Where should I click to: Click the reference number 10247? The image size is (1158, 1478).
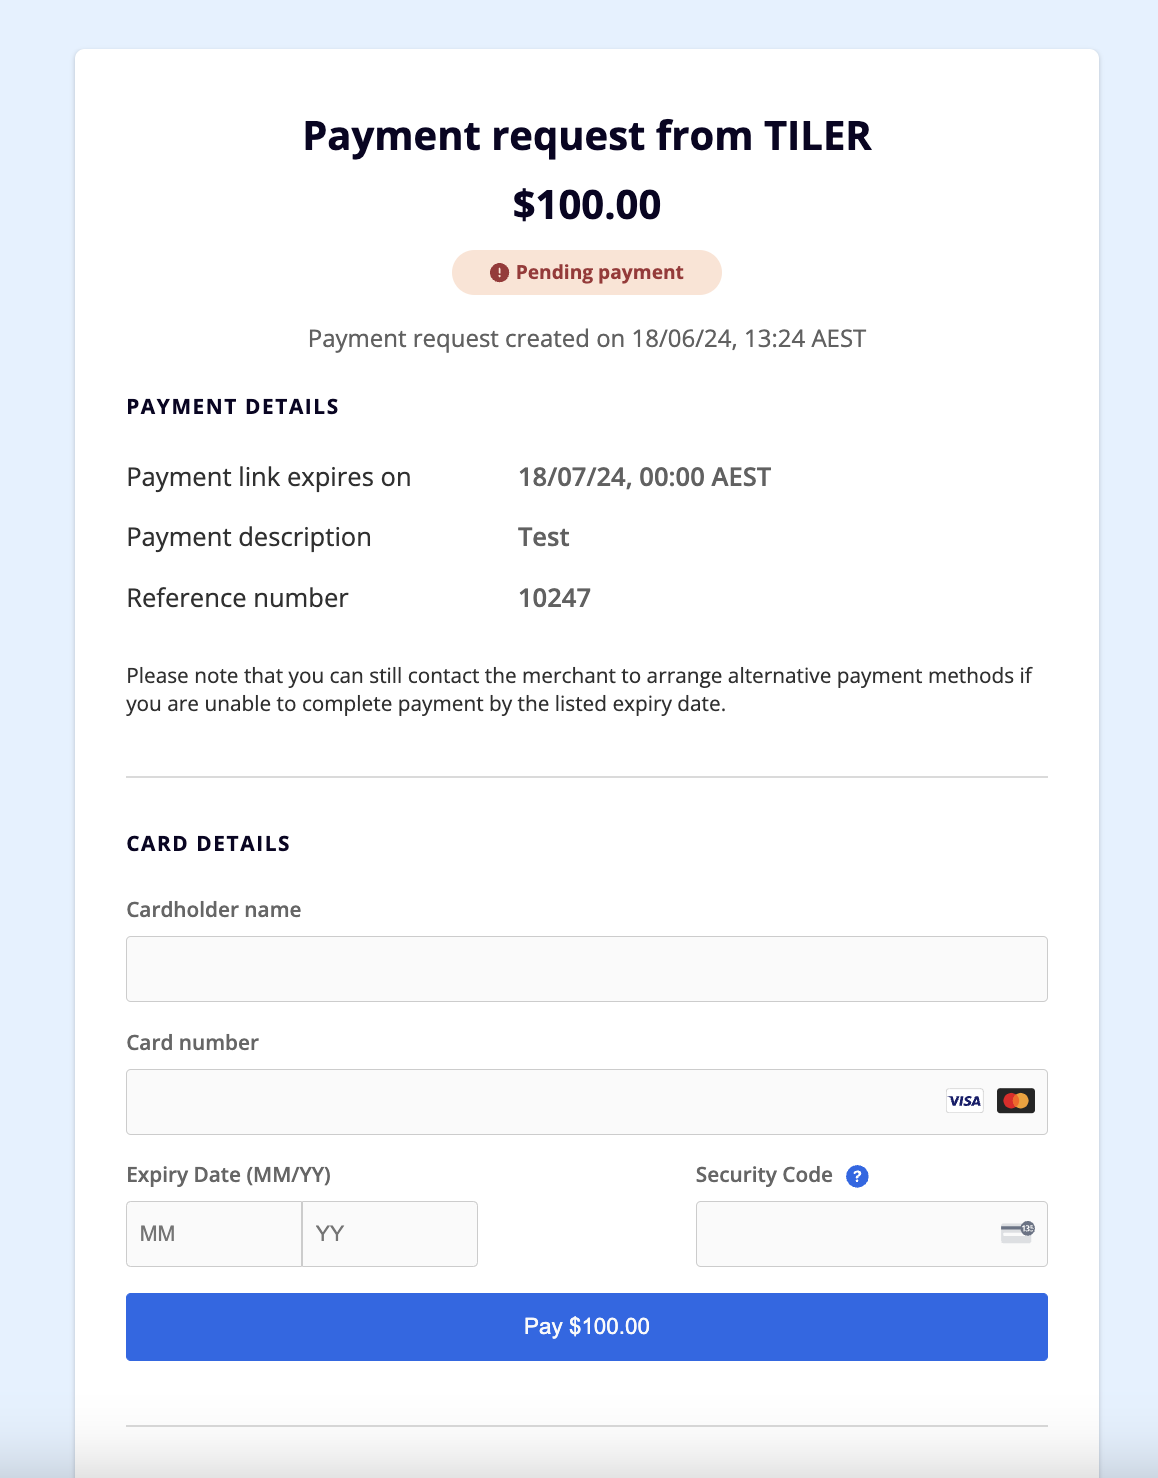pyautogui.click(x=554, y=598)
